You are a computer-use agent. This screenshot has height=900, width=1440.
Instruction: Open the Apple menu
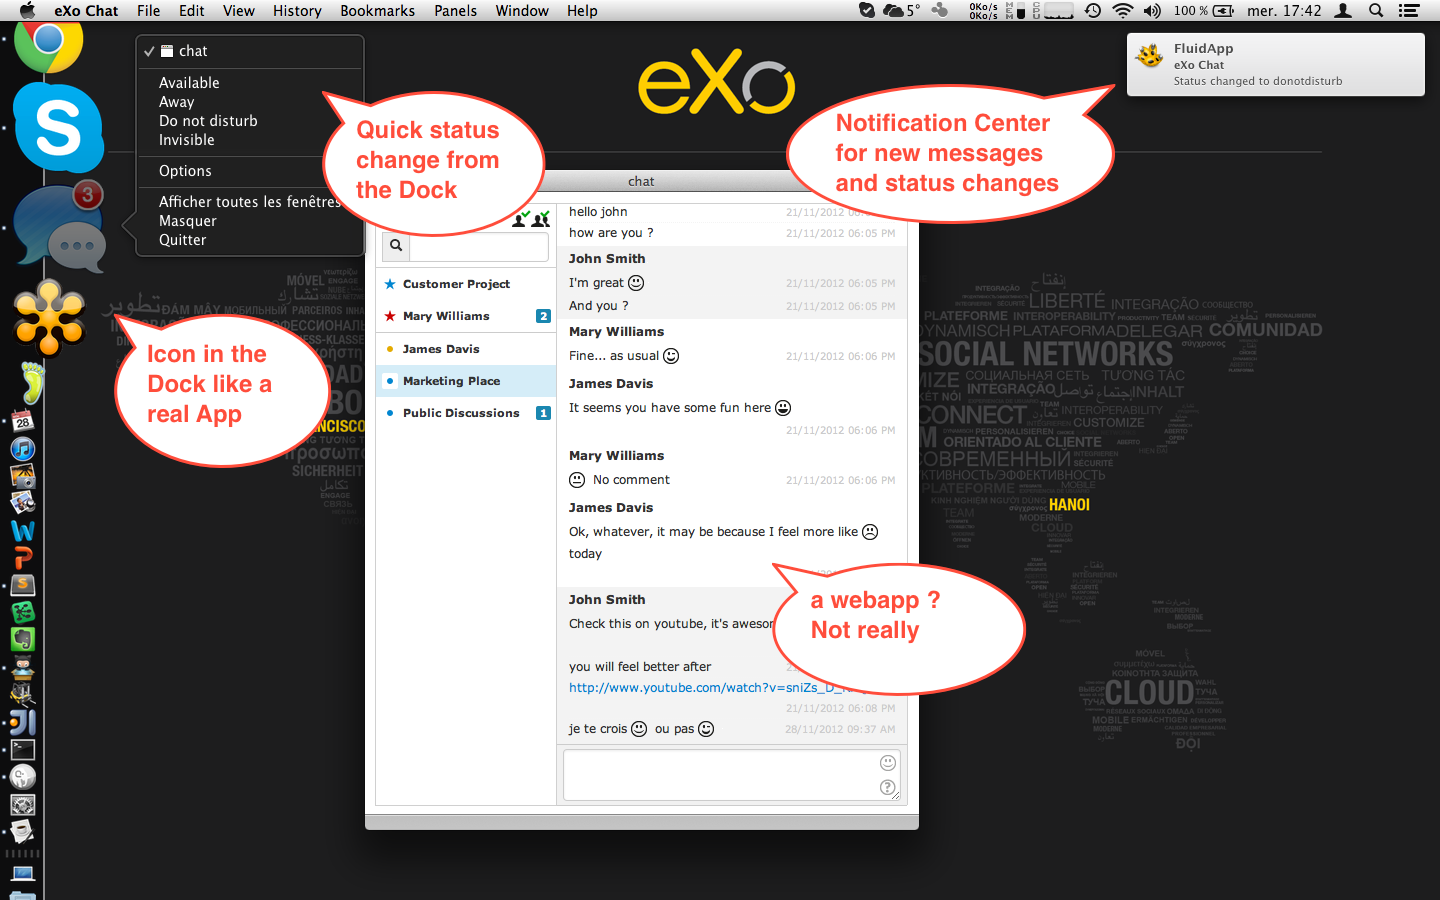27,11
